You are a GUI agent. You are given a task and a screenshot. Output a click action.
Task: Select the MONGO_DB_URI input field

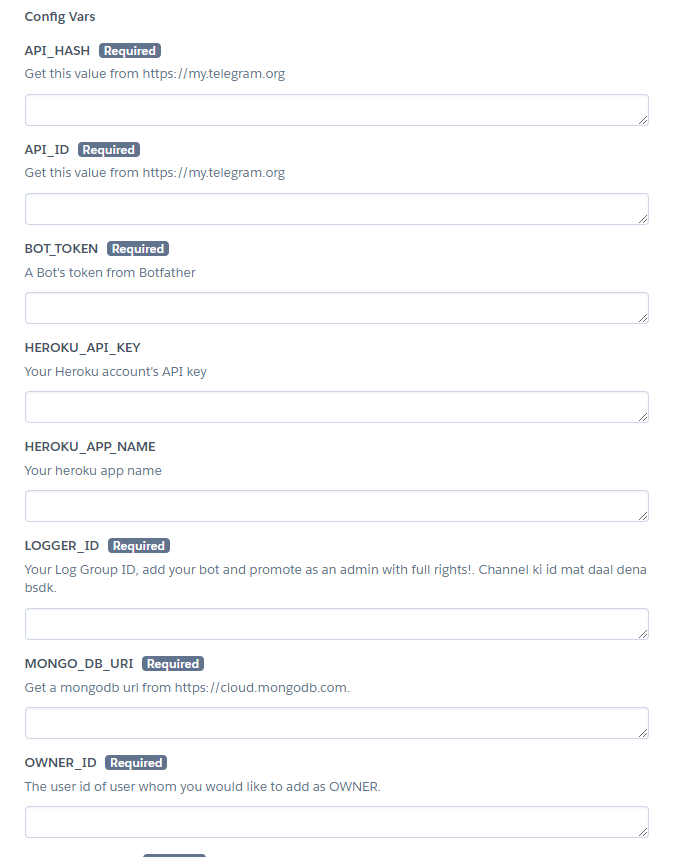[x=336, y=723]
